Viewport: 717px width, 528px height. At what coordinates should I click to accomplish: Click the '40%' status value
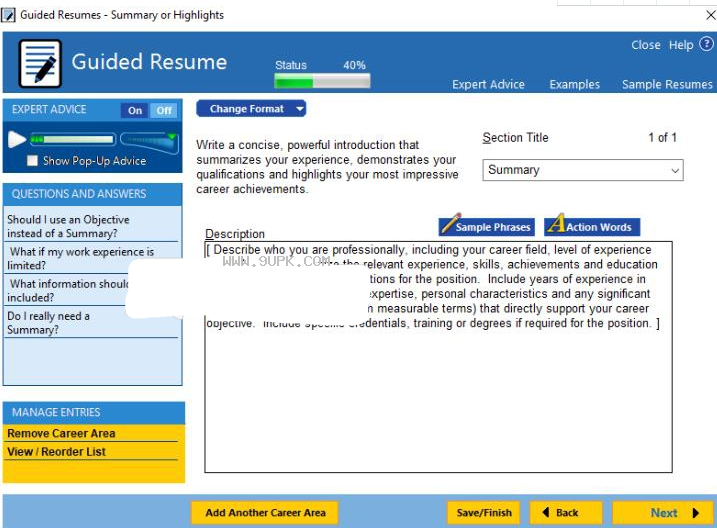[x=354, y=65]
